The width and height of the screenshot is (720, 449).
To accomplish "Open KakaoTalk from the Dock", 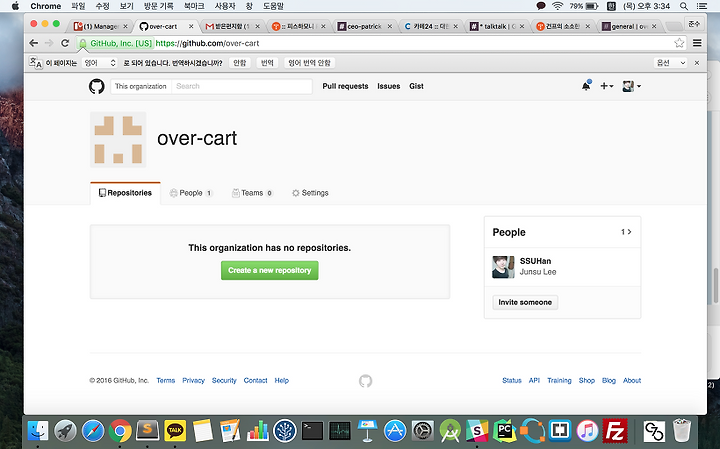I will point(175,431).
